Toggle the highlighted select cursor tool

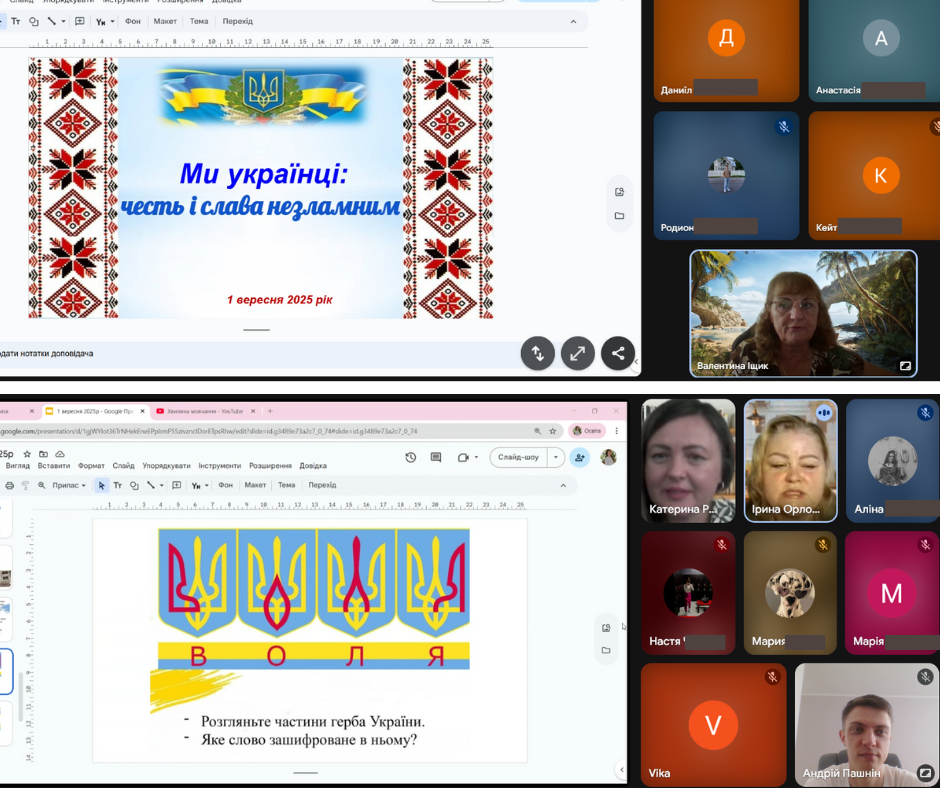click(x=101, y=485)
